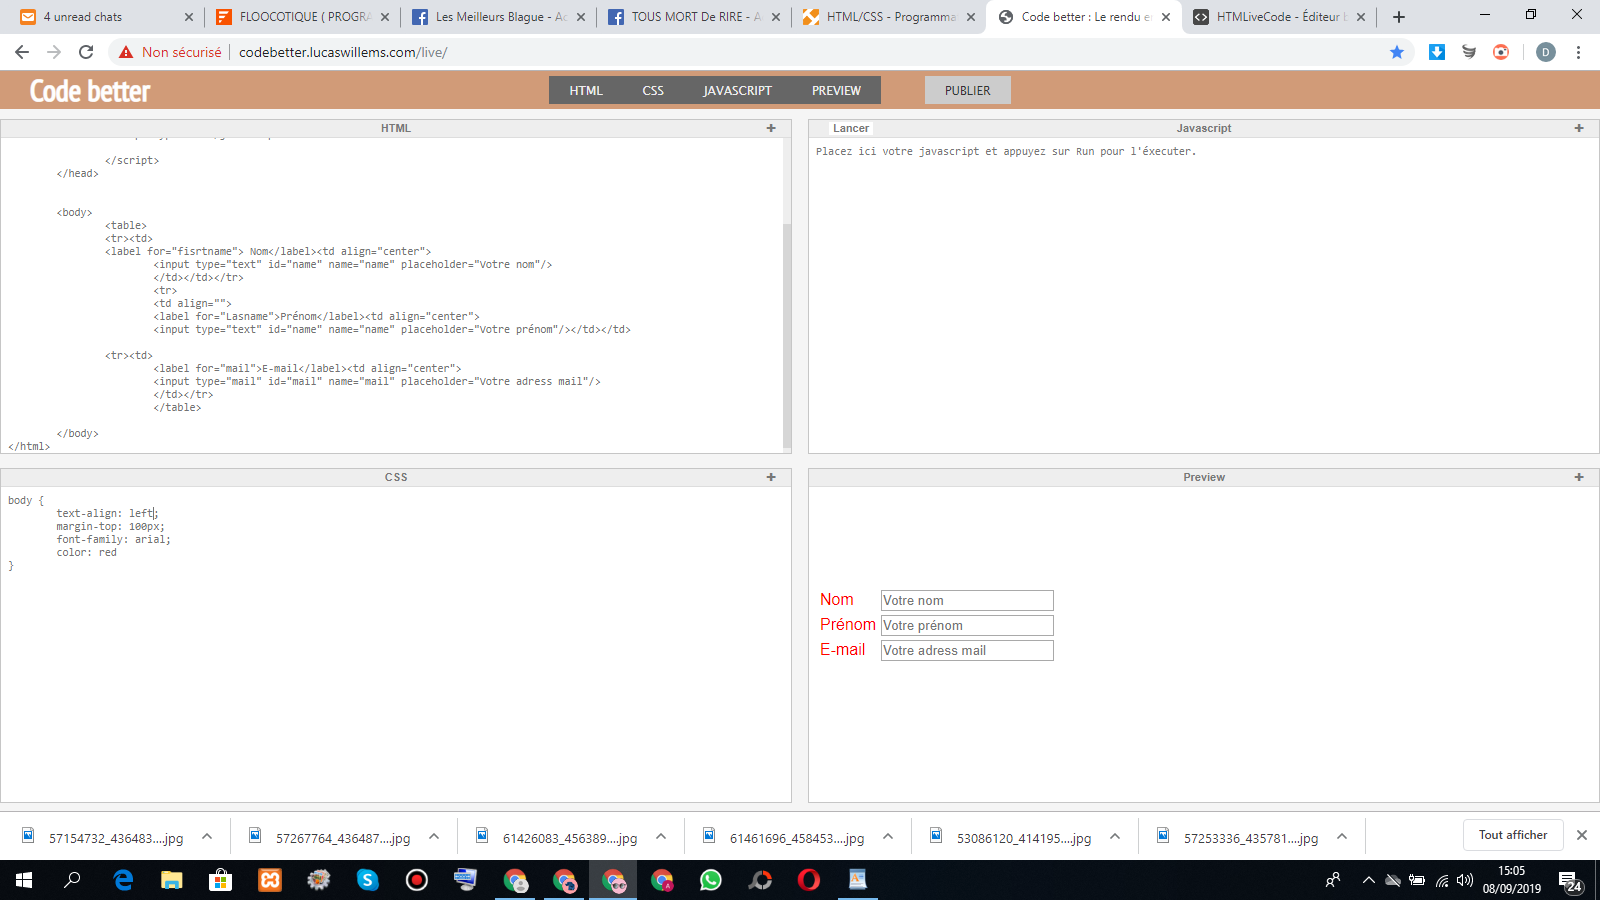Screen dimensions: 1600x900
Task: Expand the Javascript panel with plus icon
Action: tap(1579, 128)
